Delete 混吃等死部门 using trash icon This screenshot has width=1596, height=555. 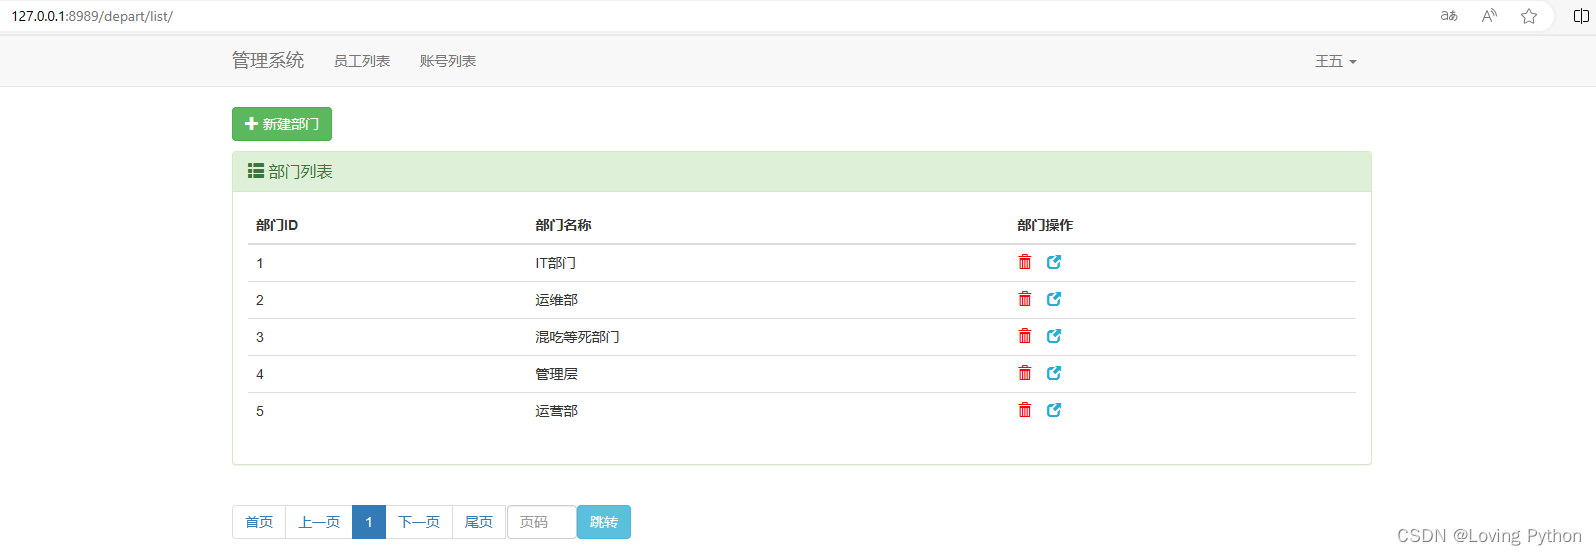coord(1025,336)
